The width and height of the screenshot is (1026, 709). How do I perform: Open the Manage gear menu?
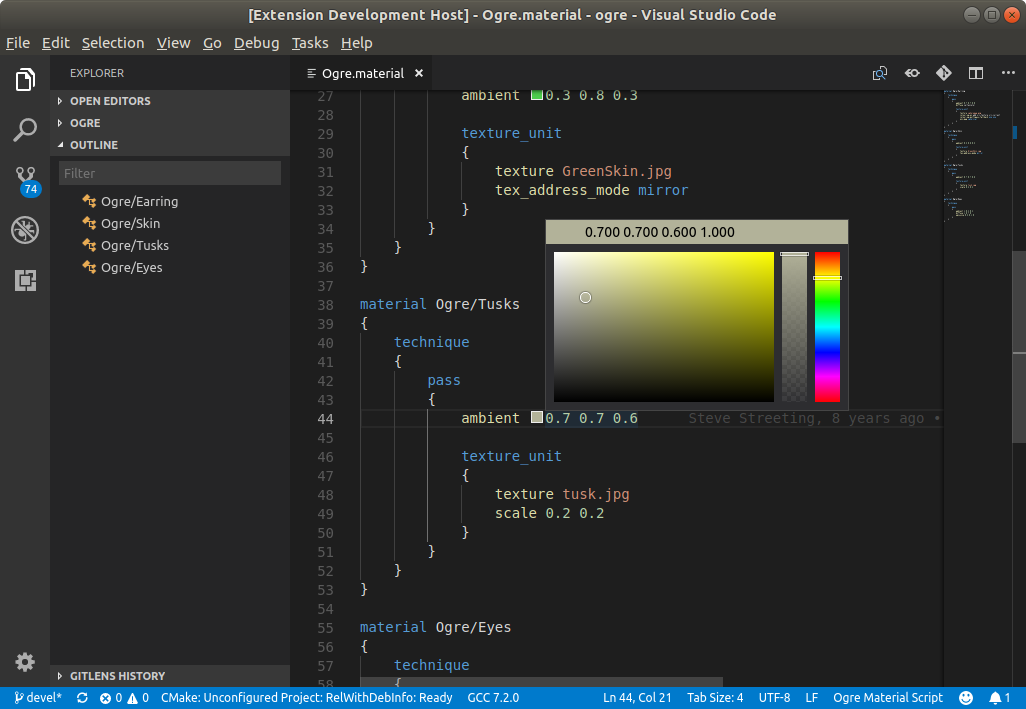pyautogui.click(x=25, y=663)
